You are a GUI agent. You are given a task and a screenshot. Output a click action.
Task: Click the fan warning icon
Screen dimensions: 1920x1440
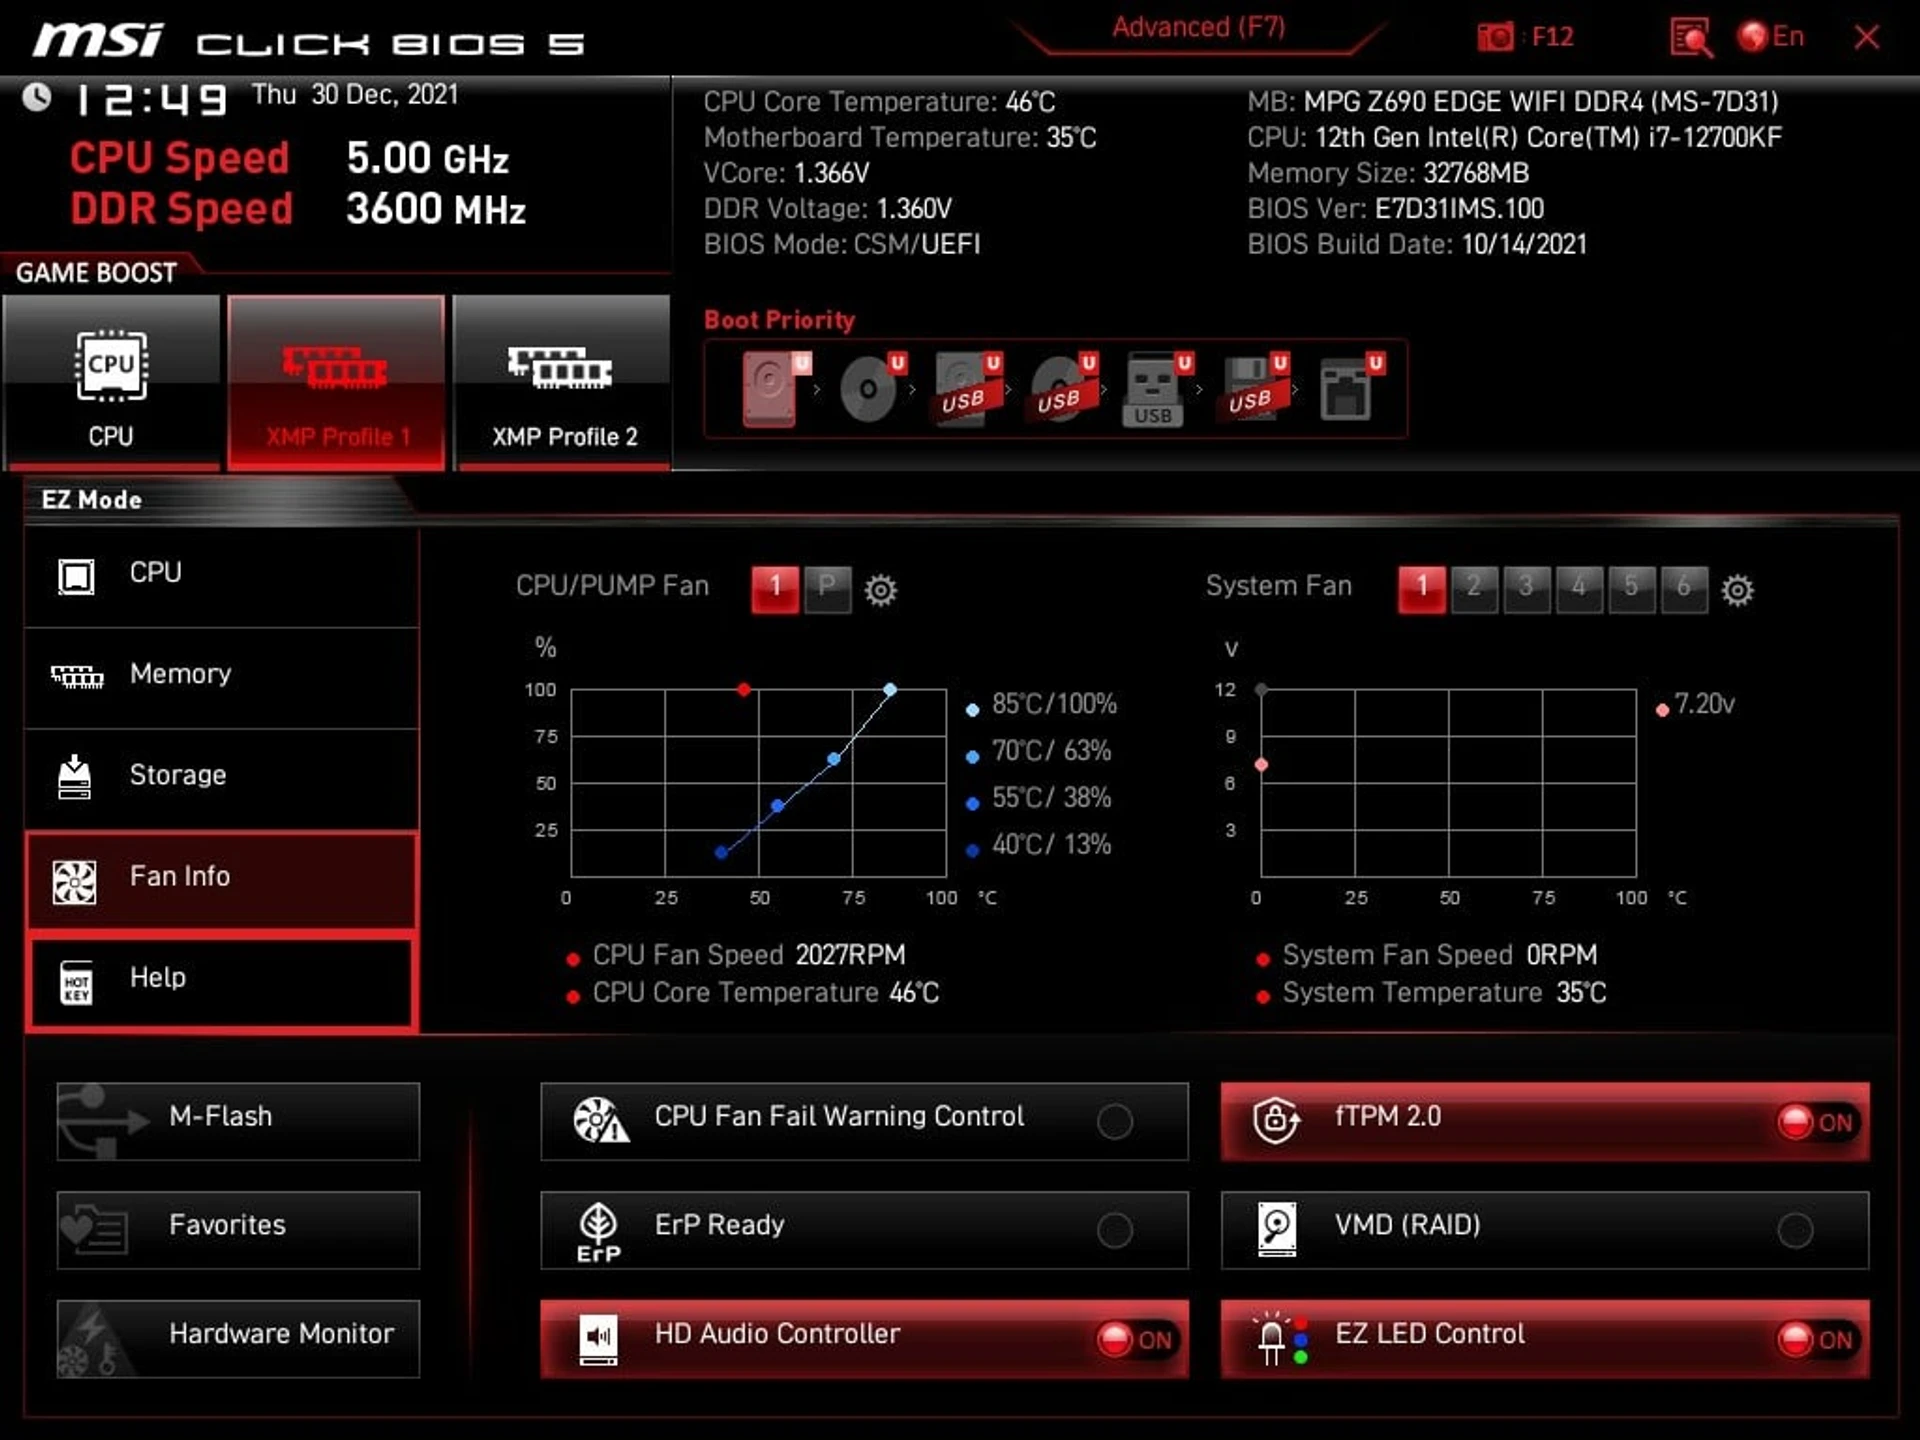tap(600, 1120)
